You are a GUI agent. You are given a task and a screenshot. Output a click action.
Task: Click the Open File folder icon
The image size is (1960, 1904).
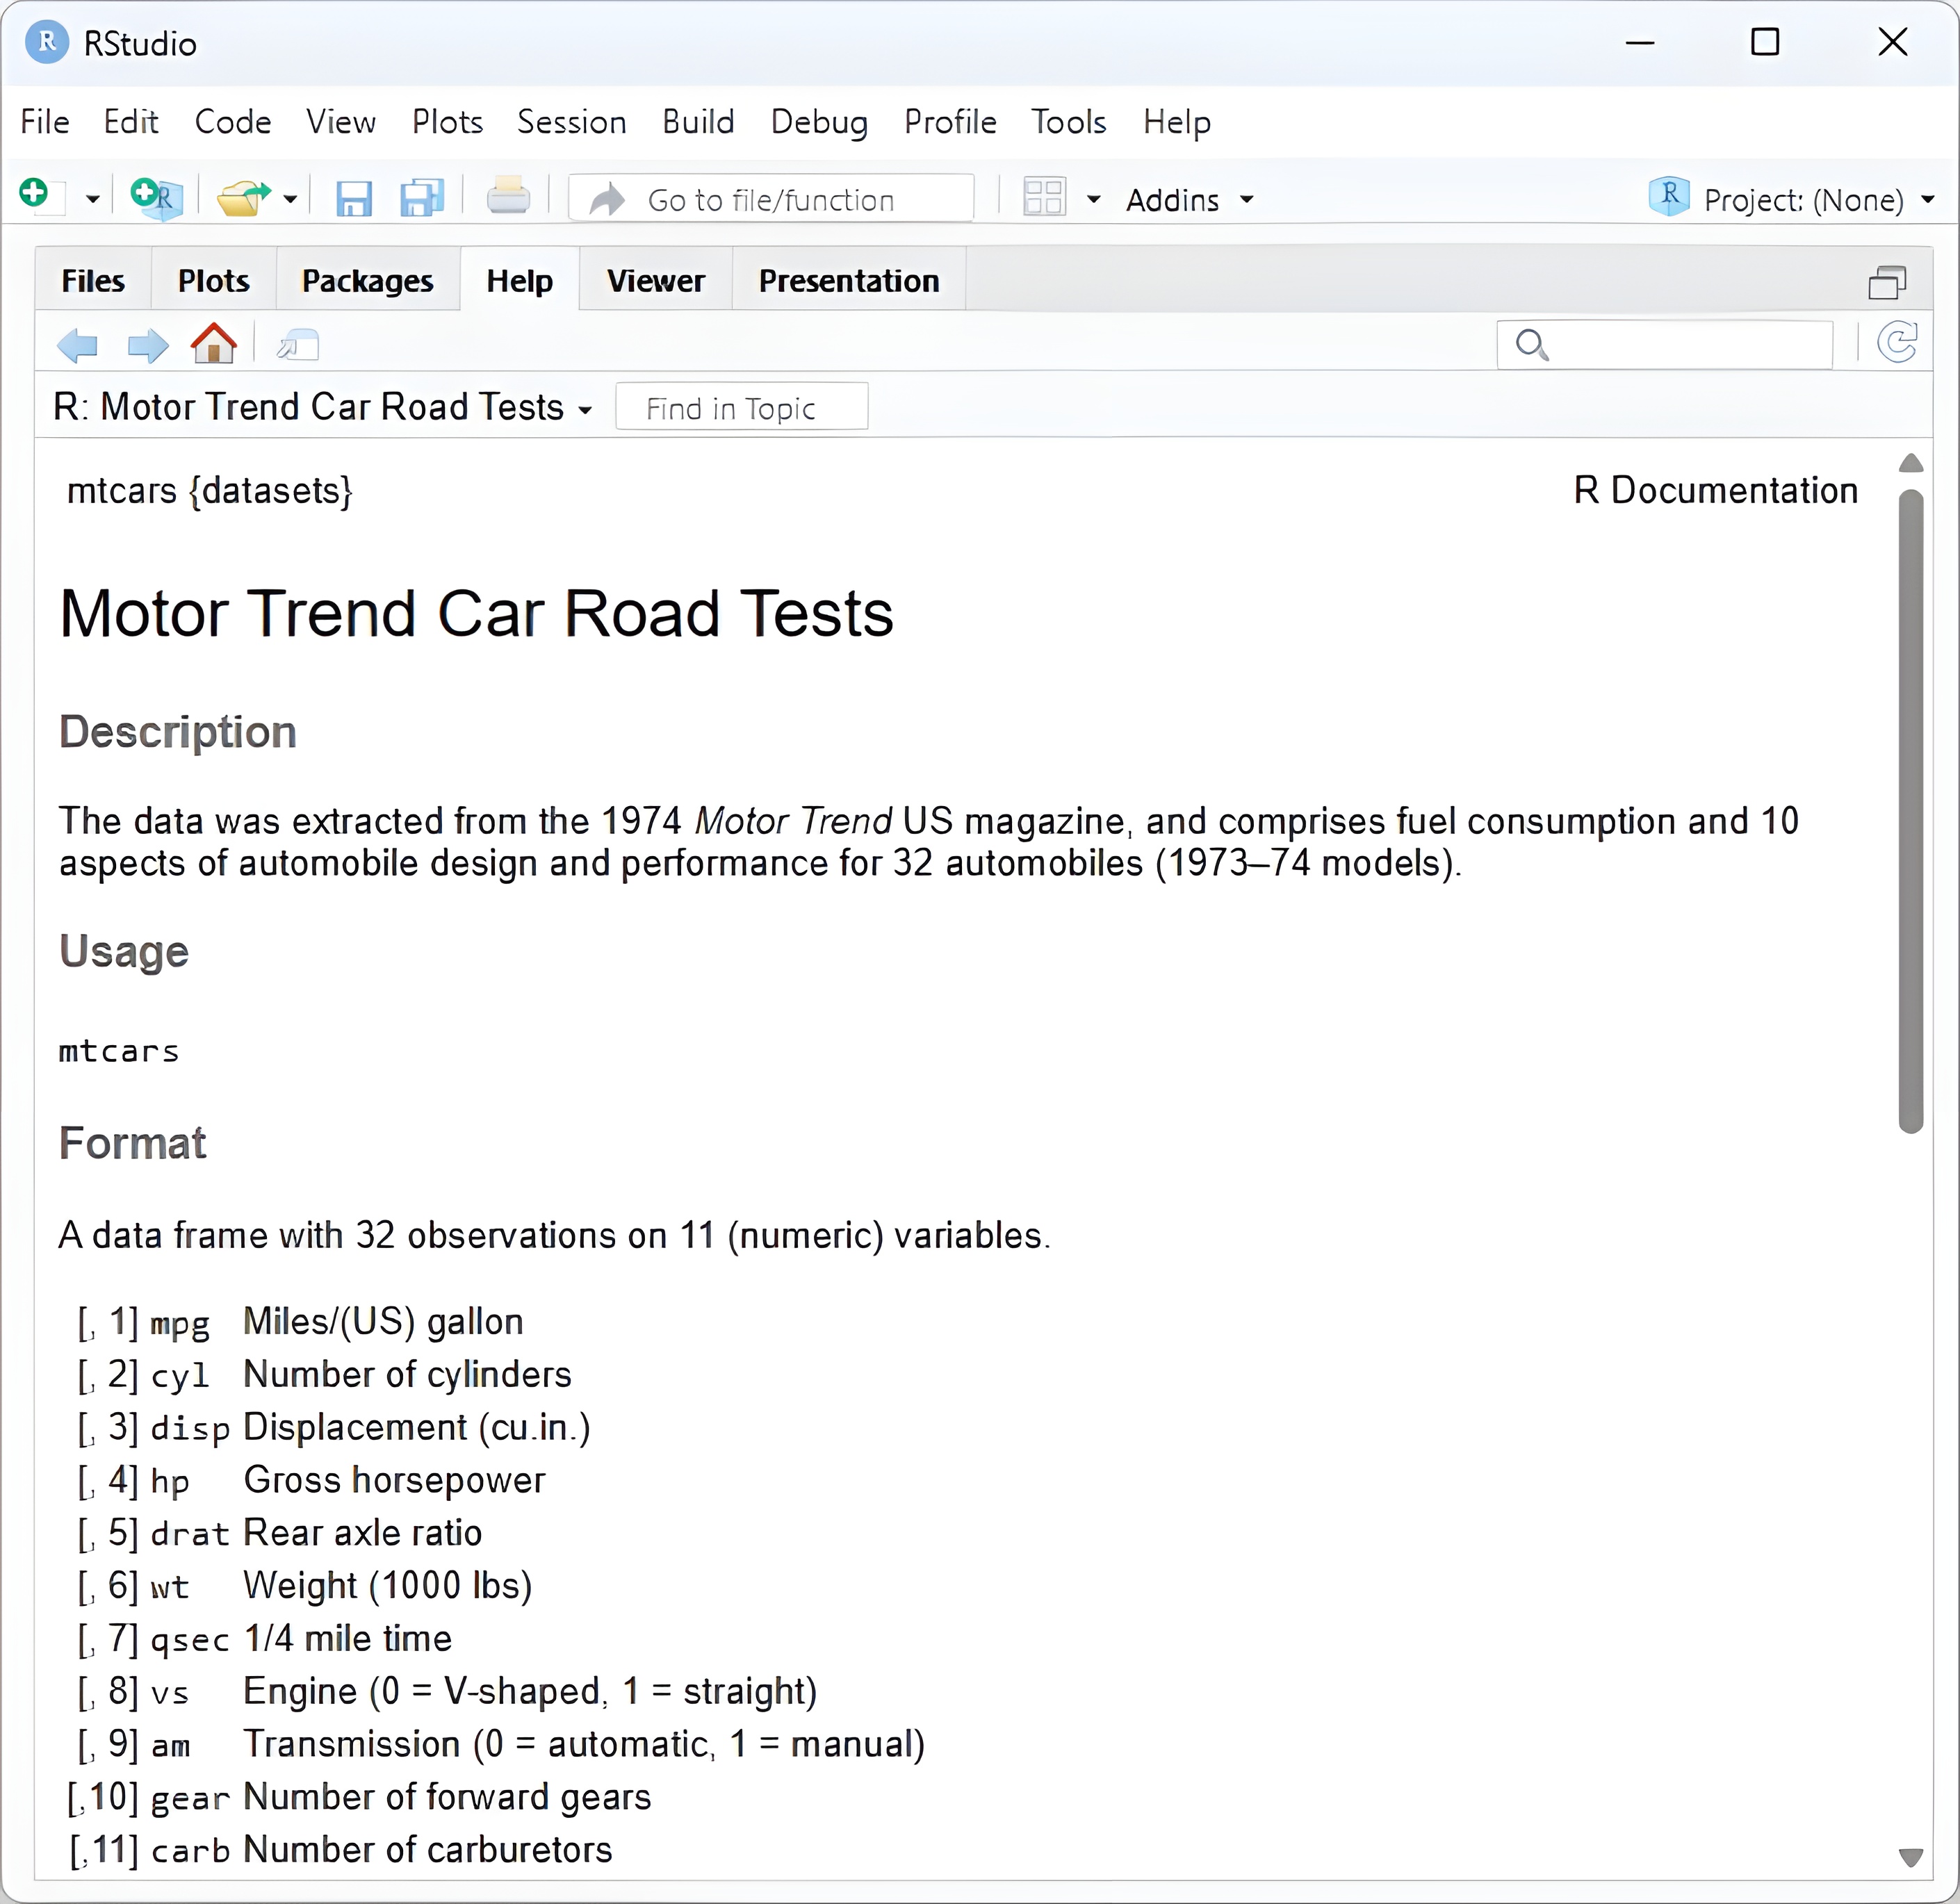click(243, 198)
